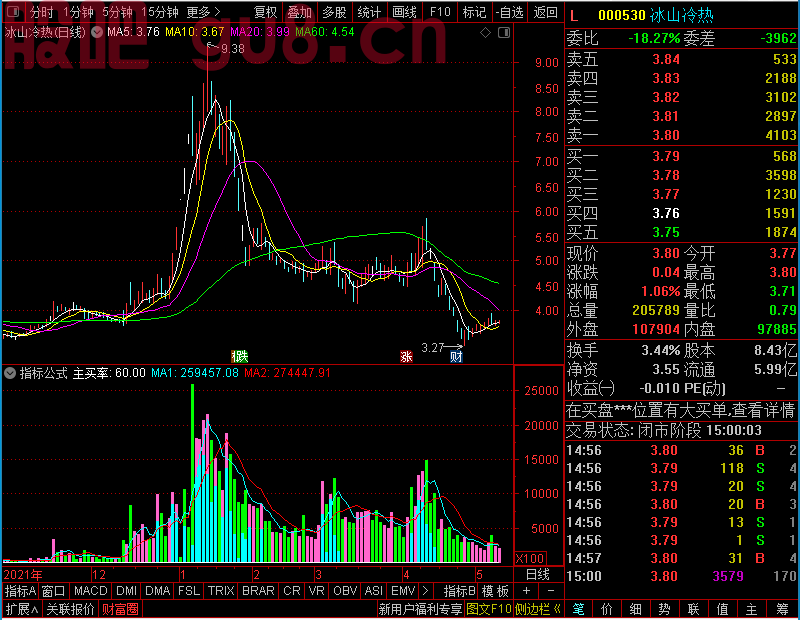The height and width of the screenshot is (620, 800).
Task: Select the ASI indicator
Action: (x=374, y=591)
